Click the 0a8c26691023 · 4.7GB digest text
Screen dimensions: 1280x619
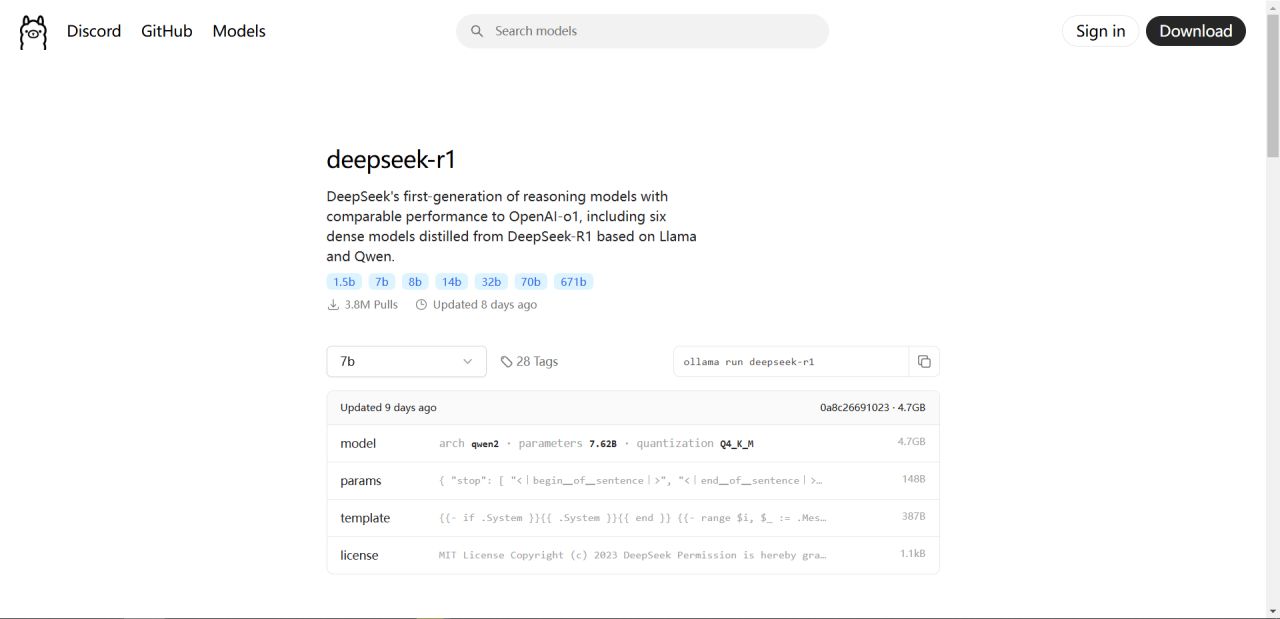point(872,408)
